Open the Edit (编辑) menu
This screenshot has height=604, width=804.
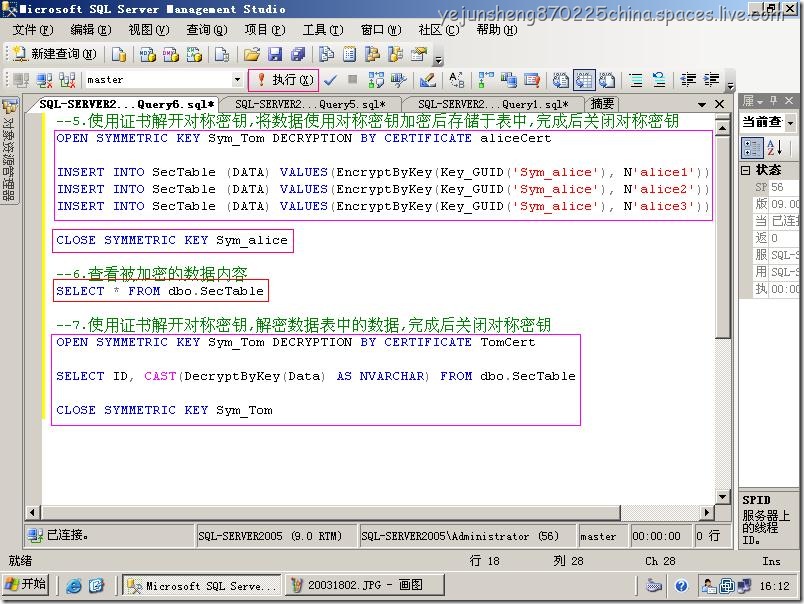coord(91,30)
